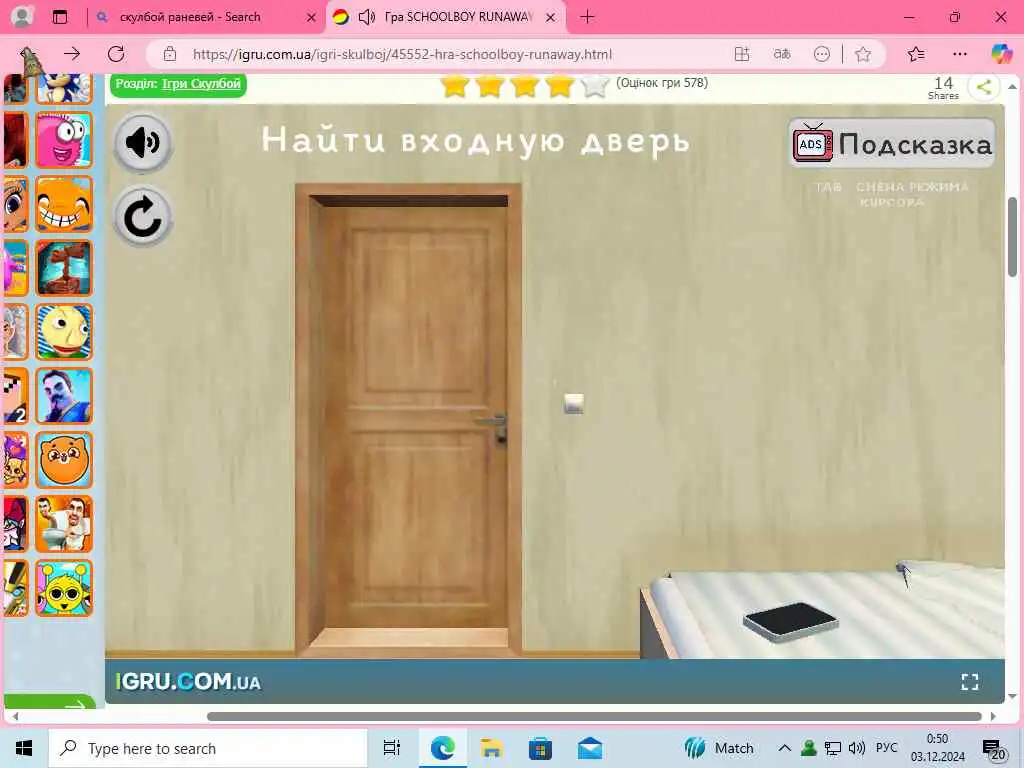This screenshot has width=1024, height=768.
Task: Click the page vertical scrollbar thumb
Action: point(1012,236)
